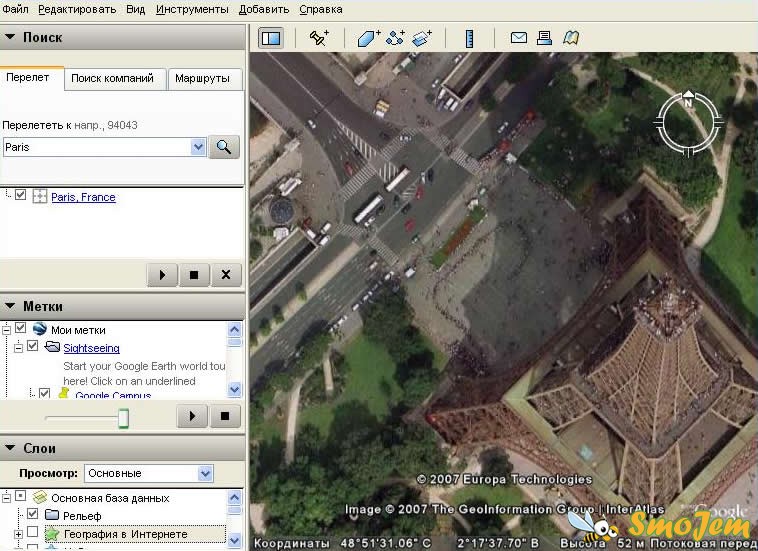758x551 pixels.
Task: Open the Инструменты menu
Action: (x=192, y=9)
